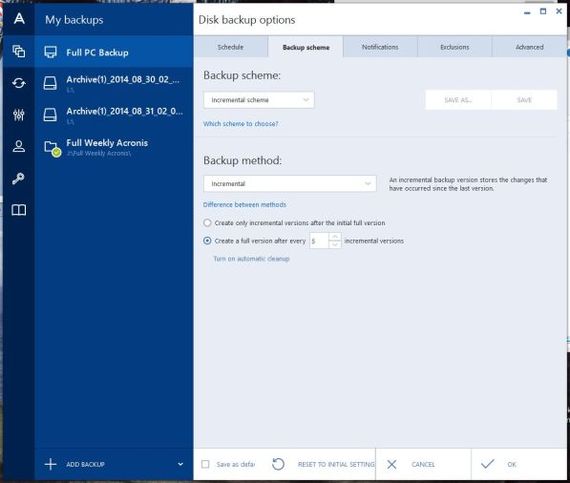Image resolution: width=570 pixels, height=483 pixels.
Task: Confirm with the OK button
Action: point(519,464)
